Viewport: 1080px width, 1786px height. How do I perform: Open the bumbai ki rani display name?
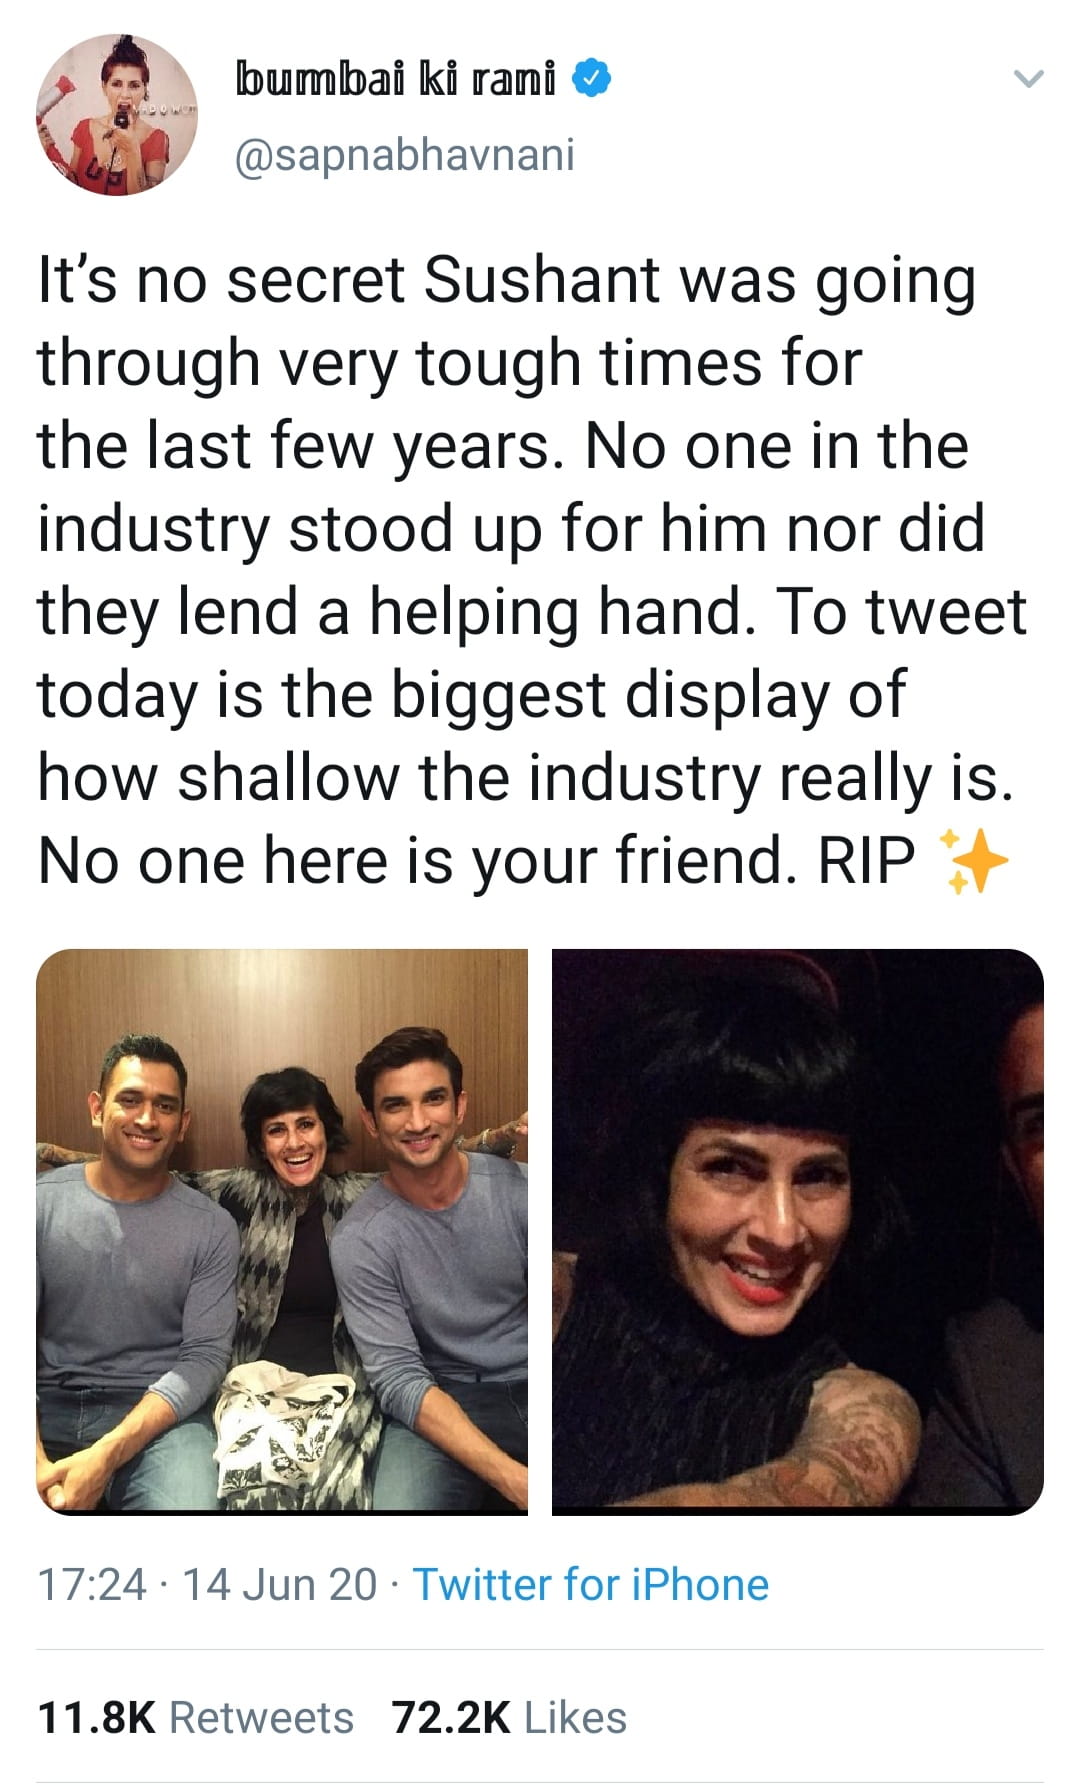click(x=395, y=78)
